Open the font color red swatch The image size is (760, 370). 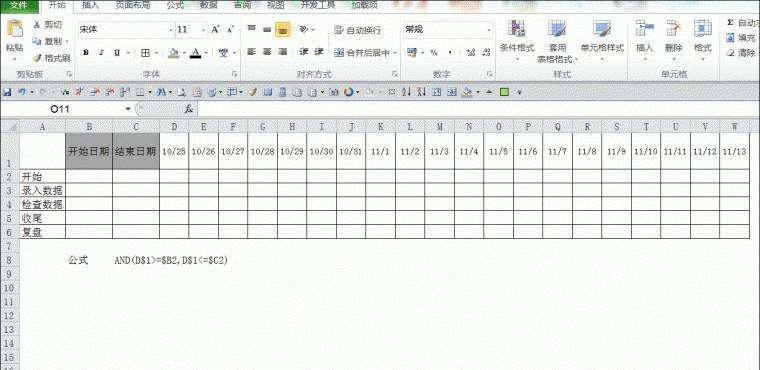[x=195, y=53]
